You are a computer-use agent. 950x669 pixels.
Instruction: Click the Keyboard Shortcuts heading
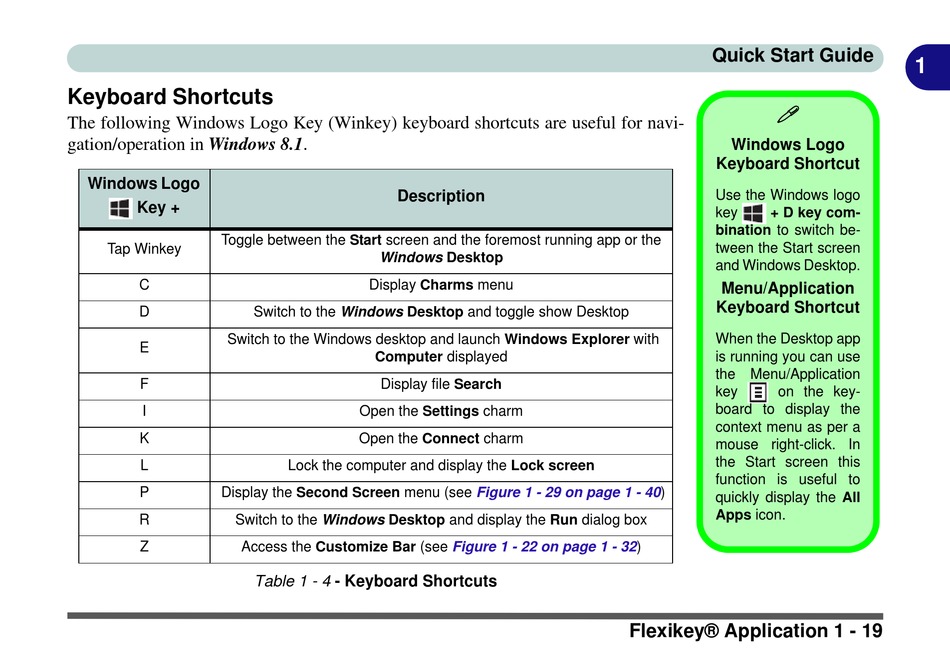tap(170, 97)
